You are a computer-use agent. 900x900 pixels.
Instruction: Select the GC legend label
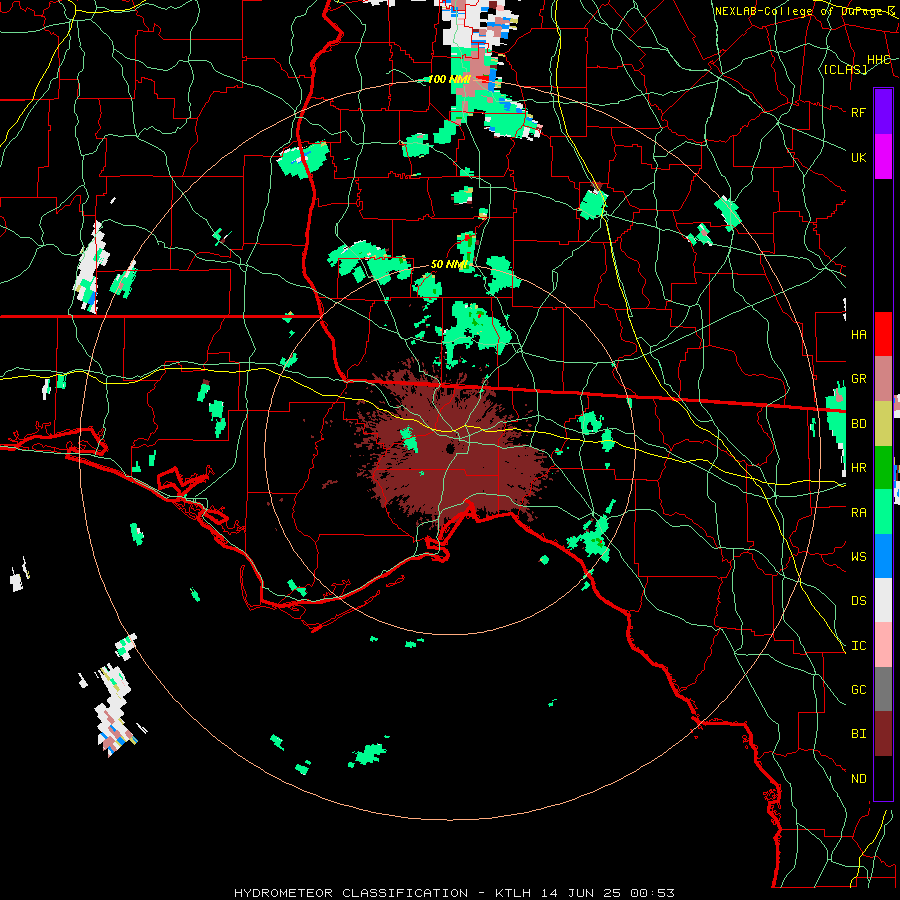[858, 689]
